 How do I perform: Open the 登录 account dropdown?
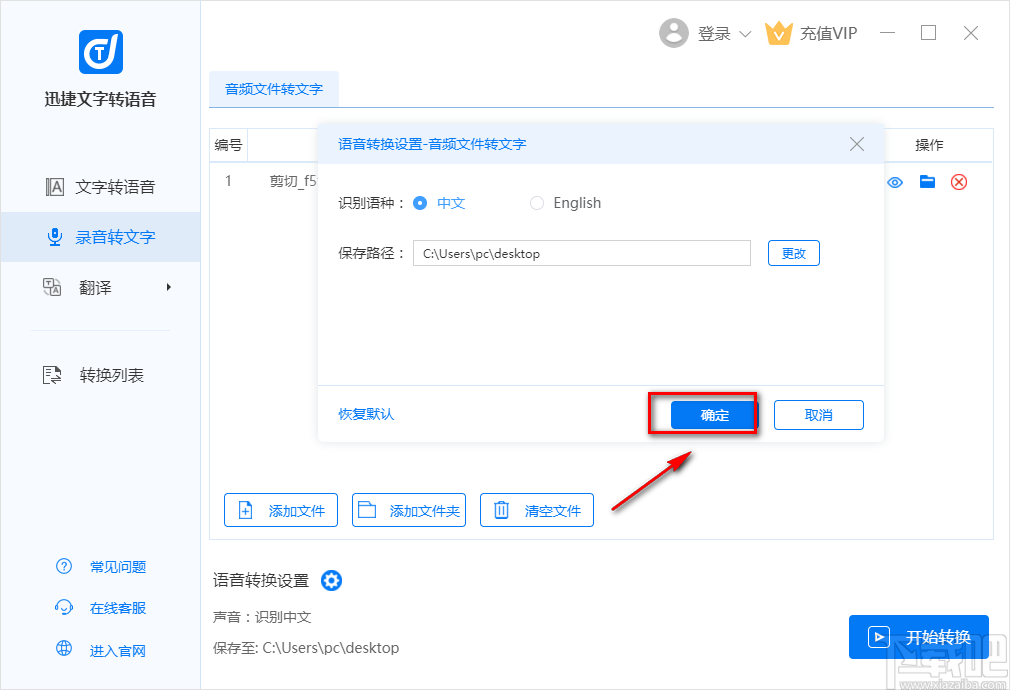714,33
